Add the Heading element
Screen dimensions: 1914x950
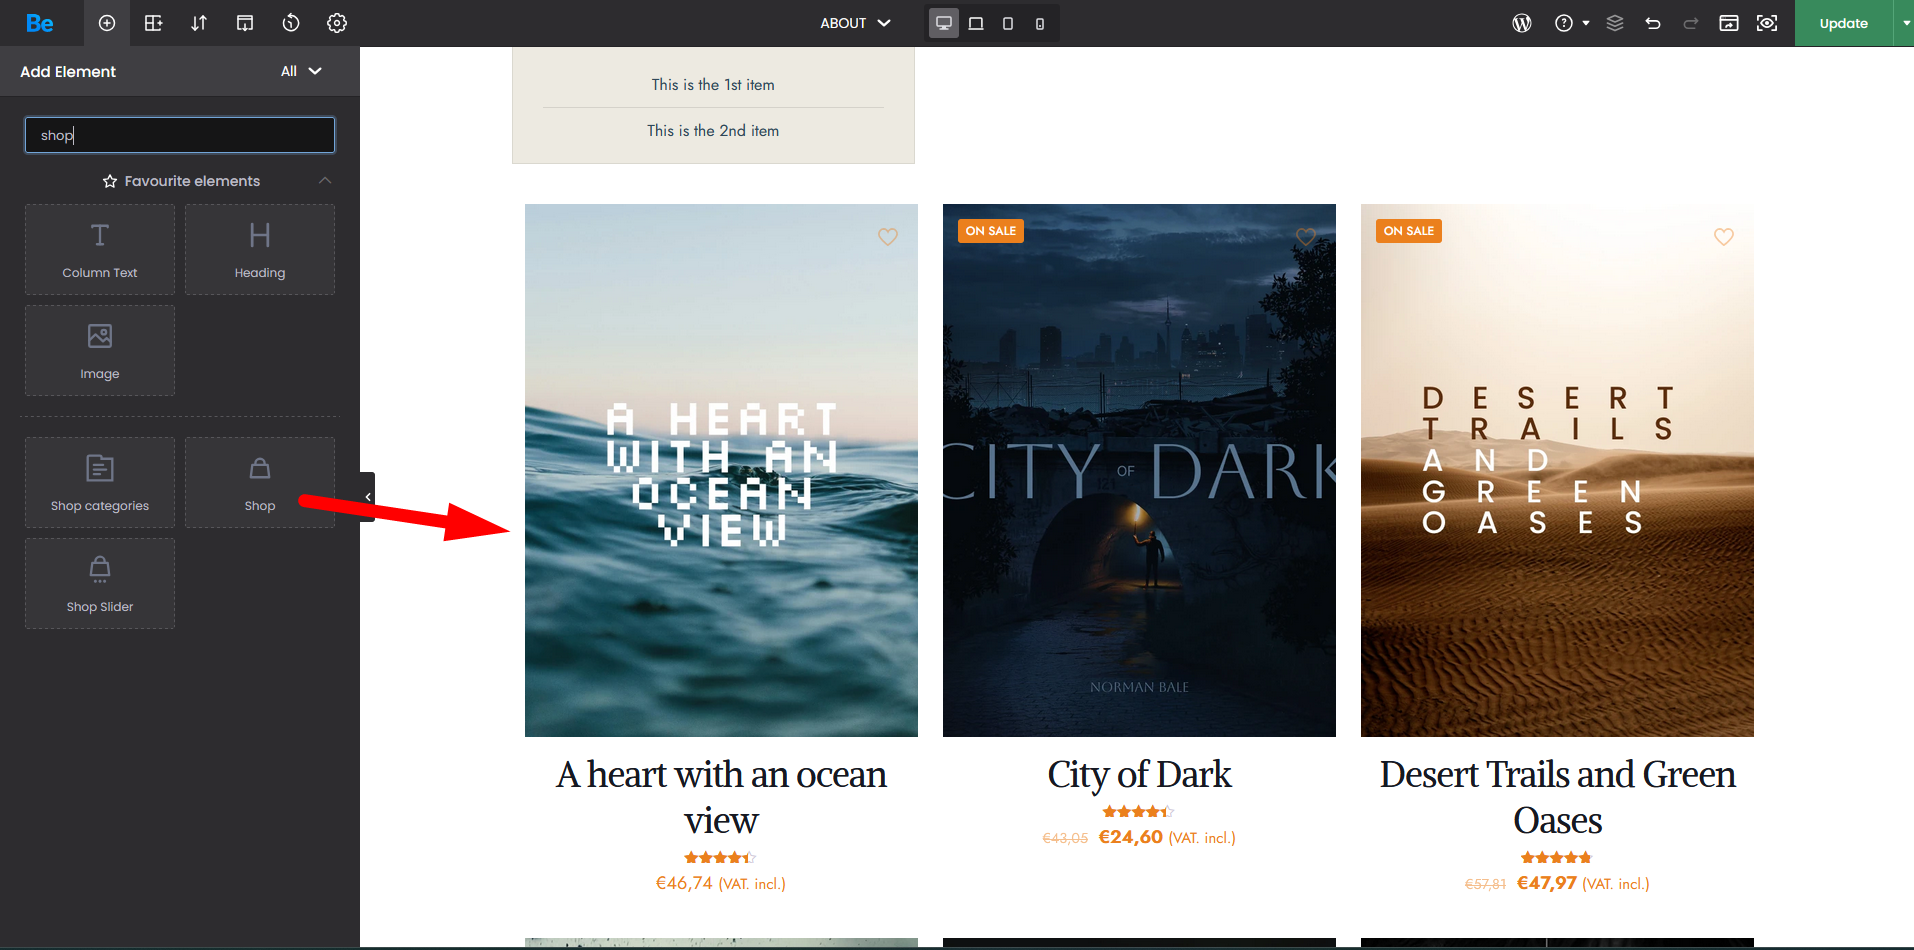coord(260,249)
